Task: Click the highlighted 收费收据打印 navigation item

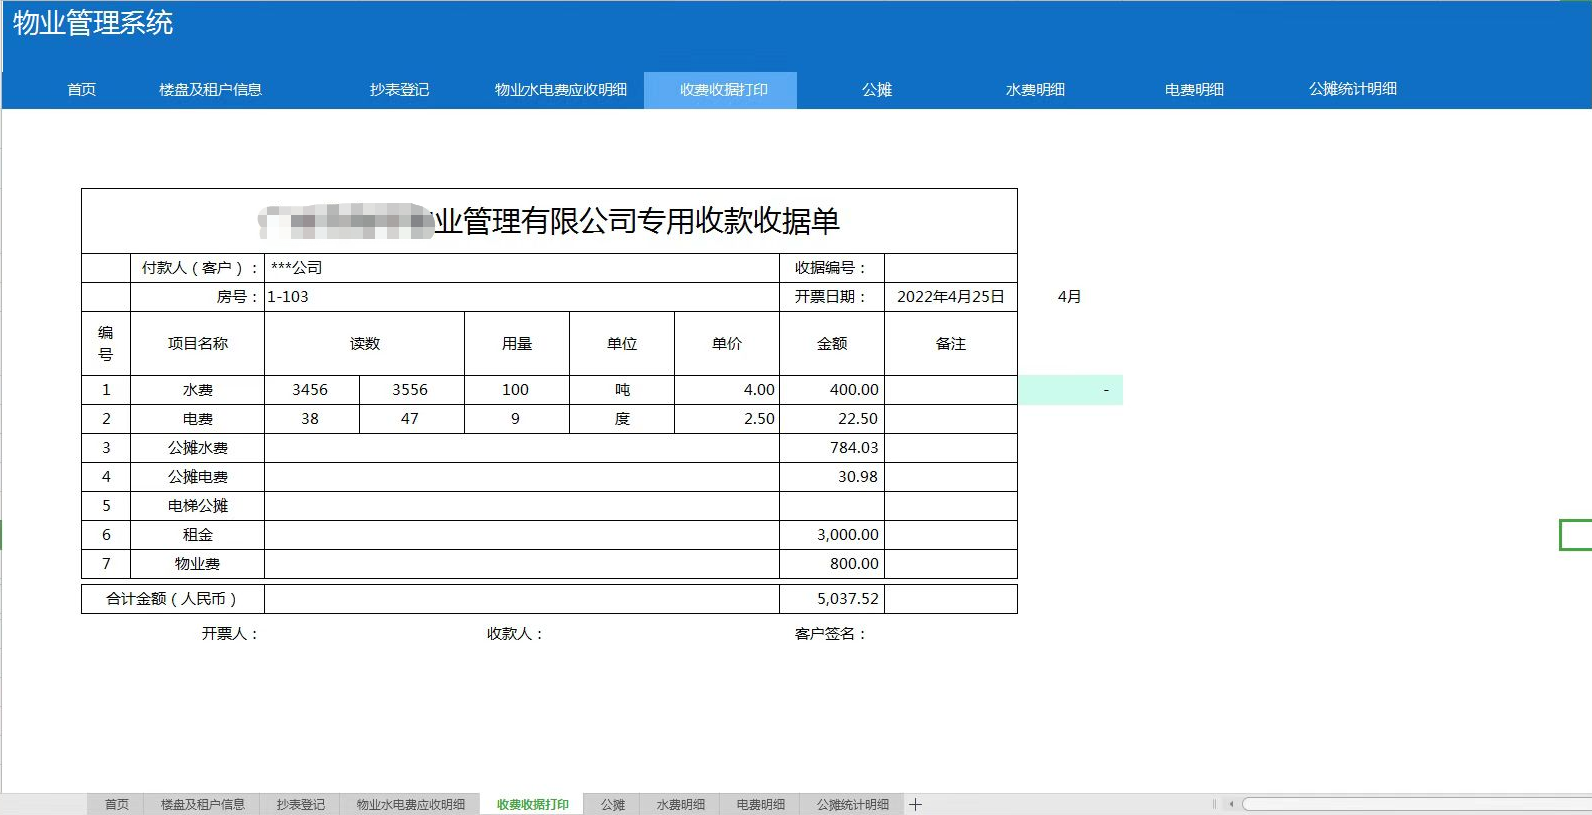Action: tap(723, 90)
